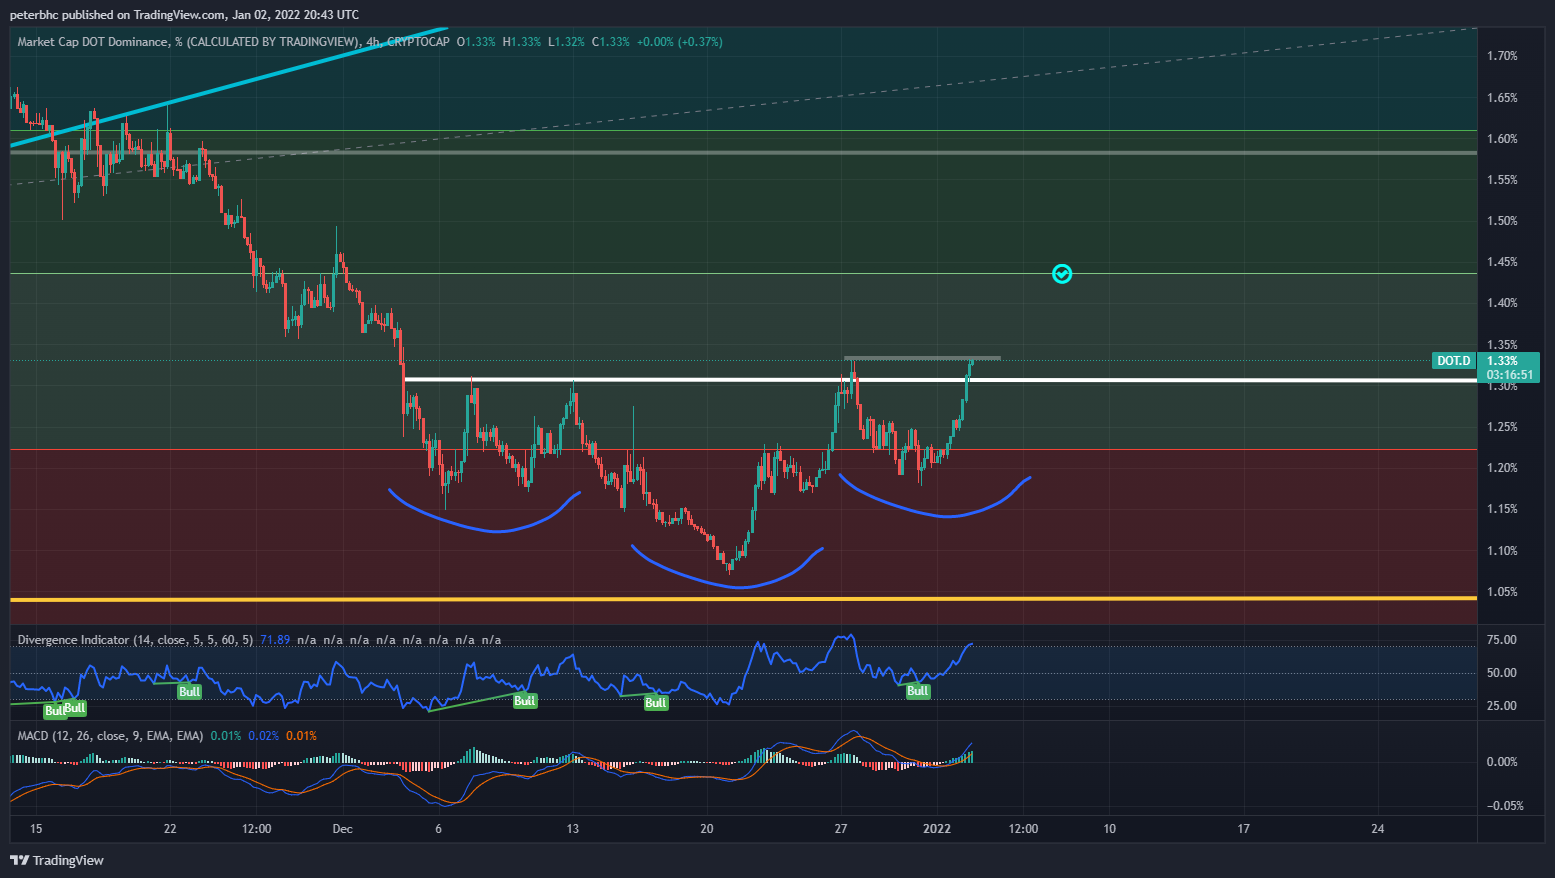The width and height of the screenshot is (1555, 878).
Task: Click the 03:16:51 candle countdown
Action: click(x=1510, y=375)
